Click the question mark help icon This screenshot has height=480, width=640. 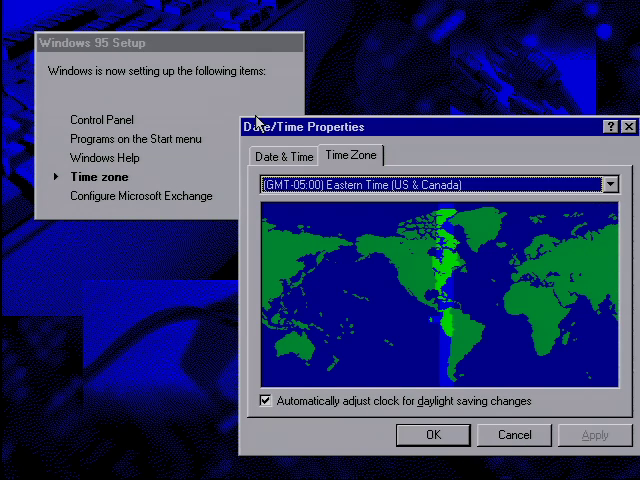pos(611,127)
